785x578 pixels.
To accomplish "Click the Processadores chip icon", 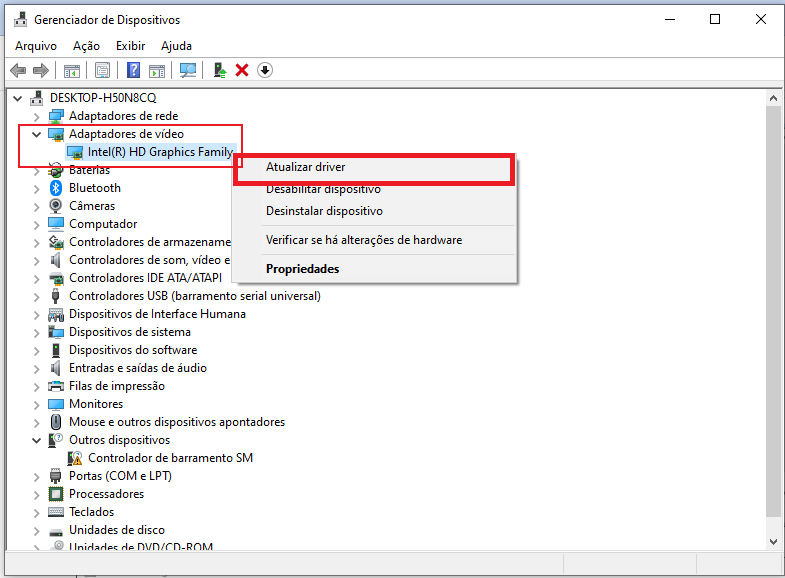I will coord(56,494).
